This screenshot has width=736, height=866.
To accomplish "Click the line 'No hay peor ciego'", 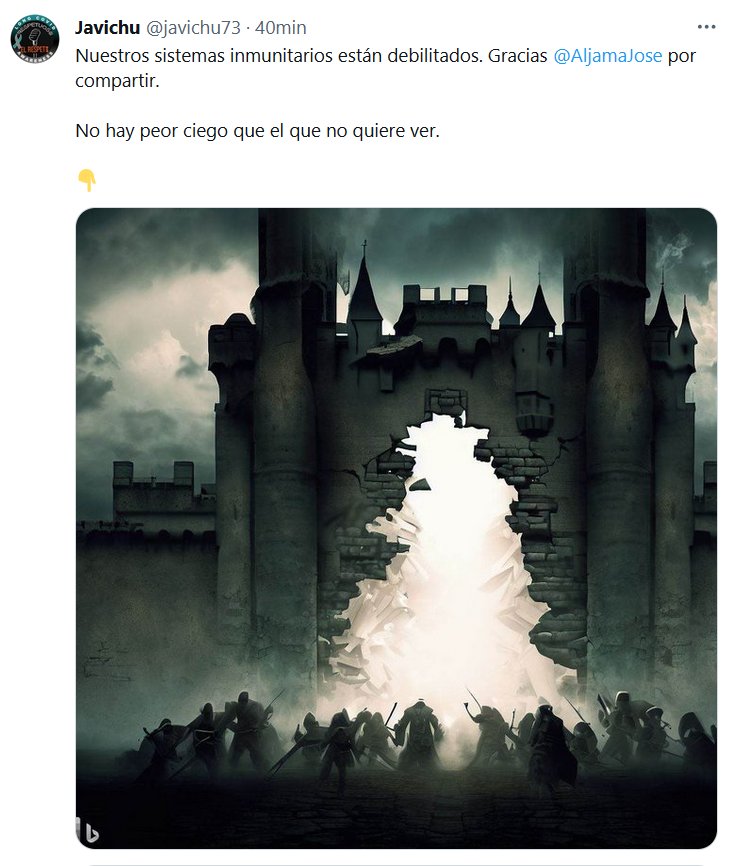I will point(257,131).
